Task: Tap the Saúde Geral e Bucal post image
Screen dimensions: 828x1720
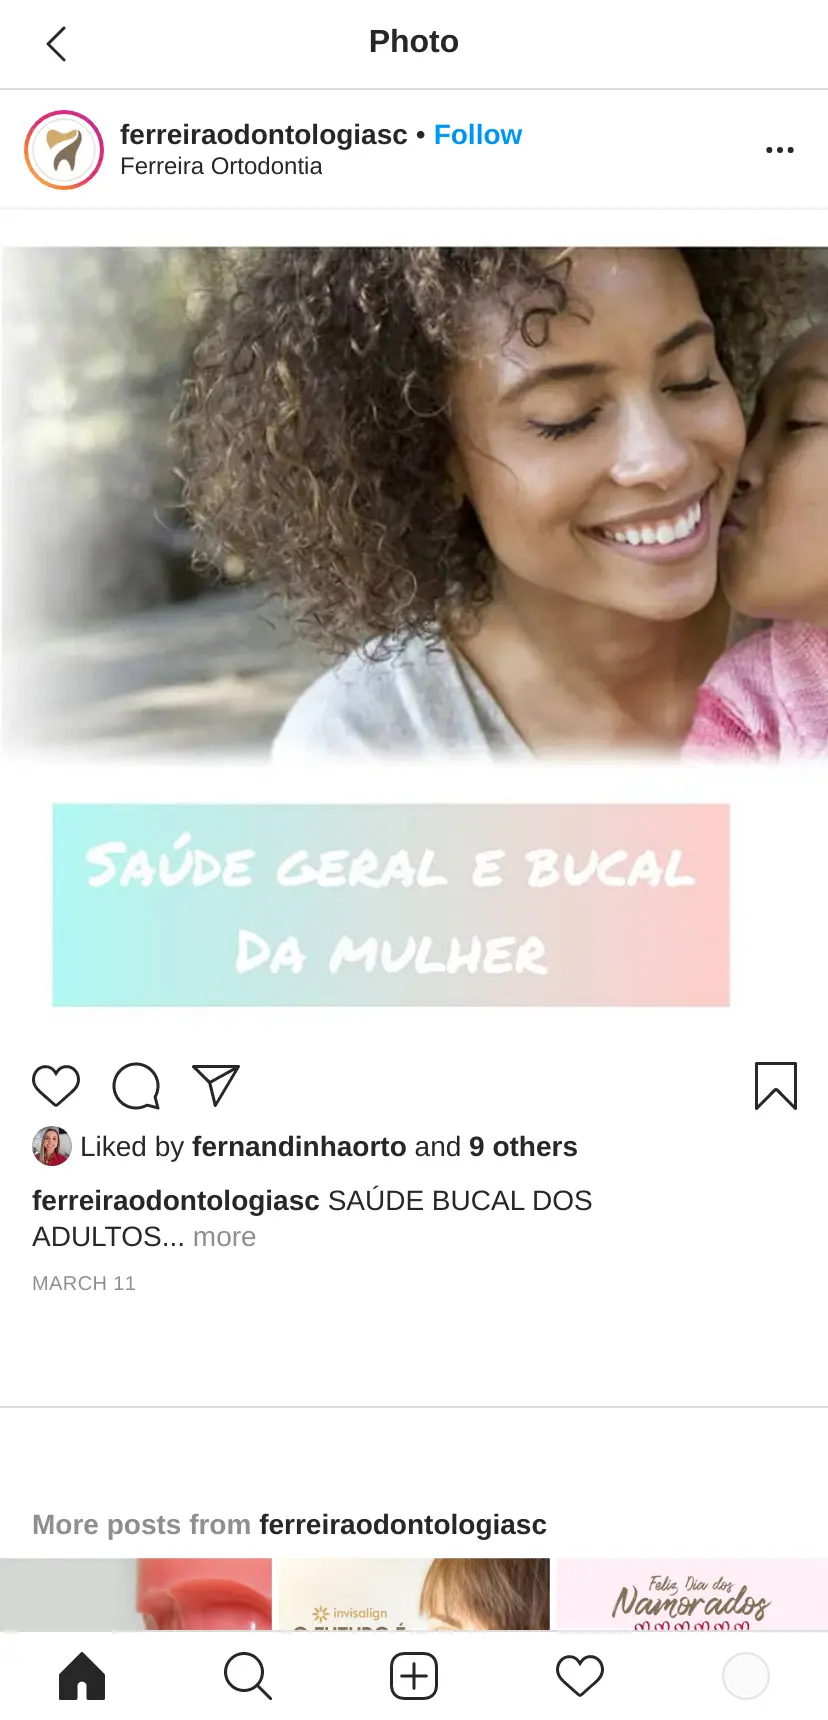Action: (414, 626)
